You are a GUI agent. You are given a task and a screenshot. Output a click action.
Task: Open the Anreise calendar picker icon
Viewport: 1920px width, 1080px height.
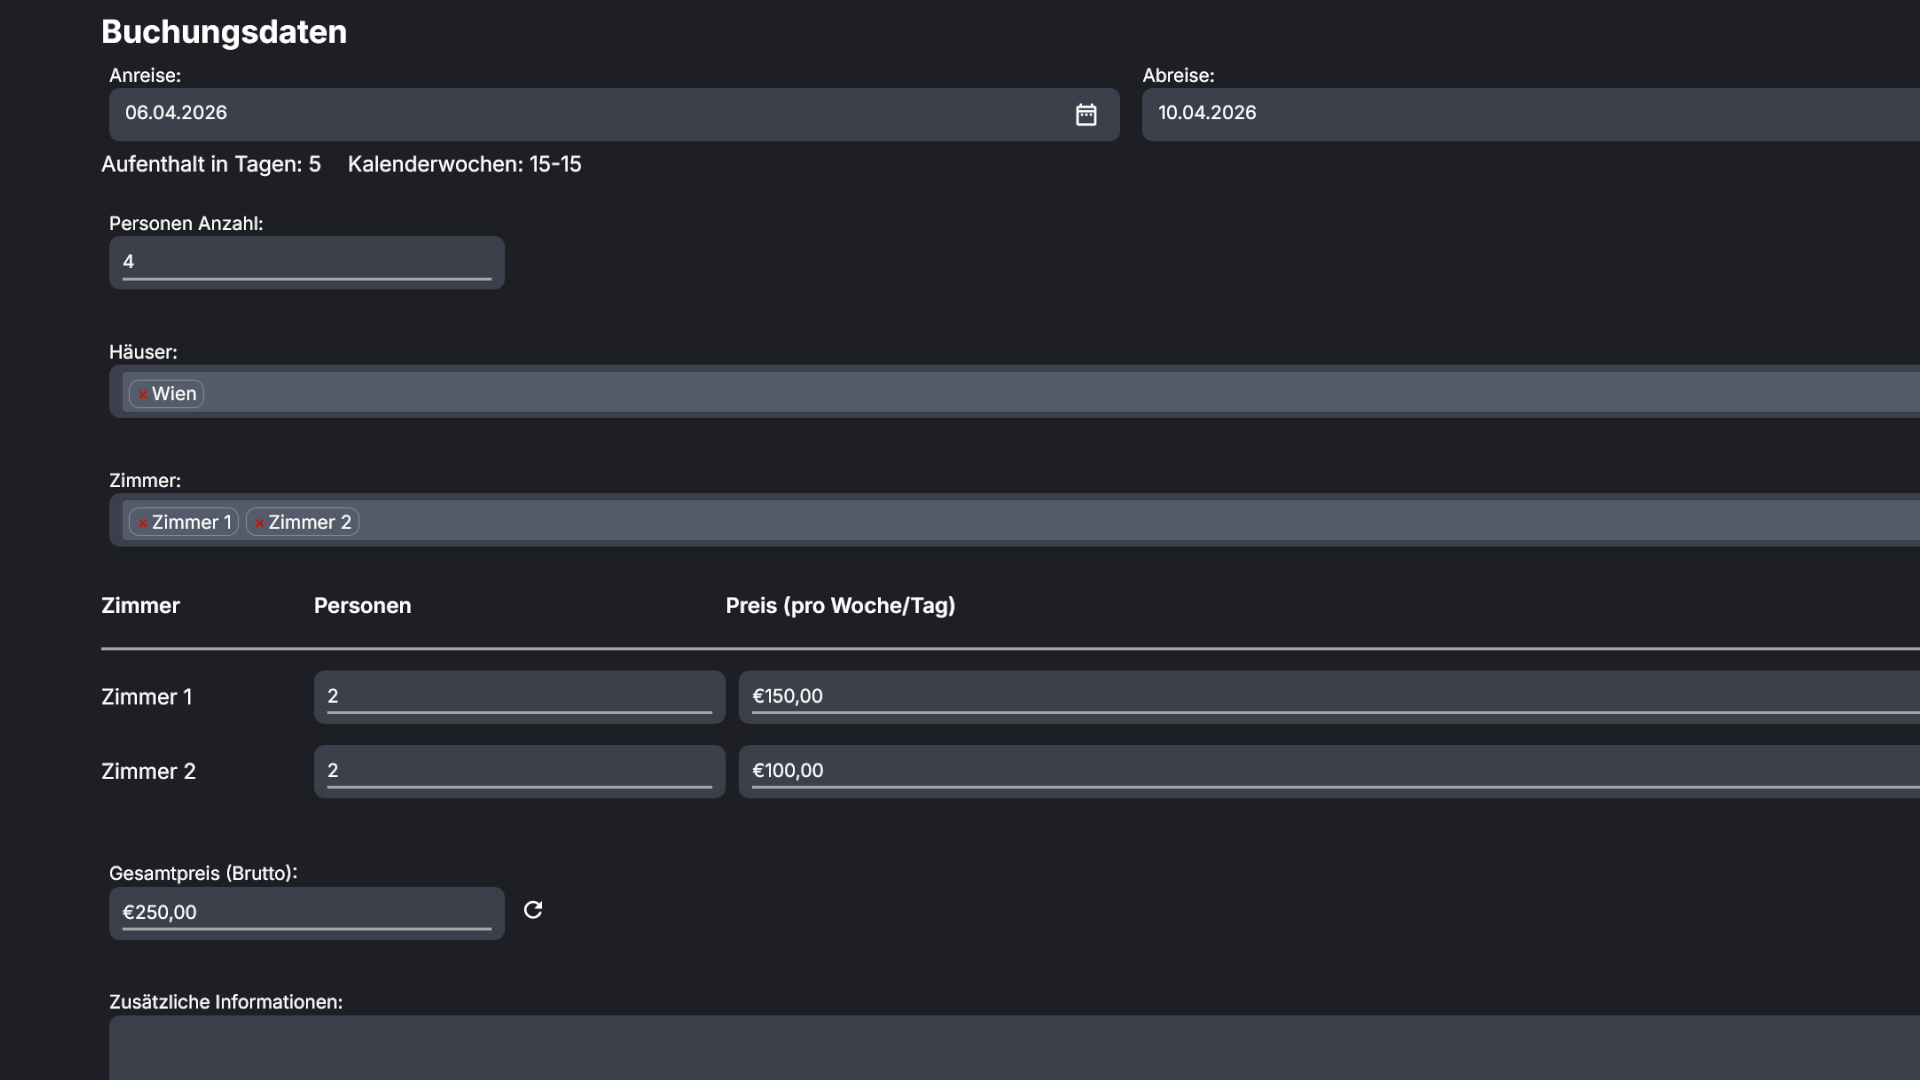(1086, 114)
